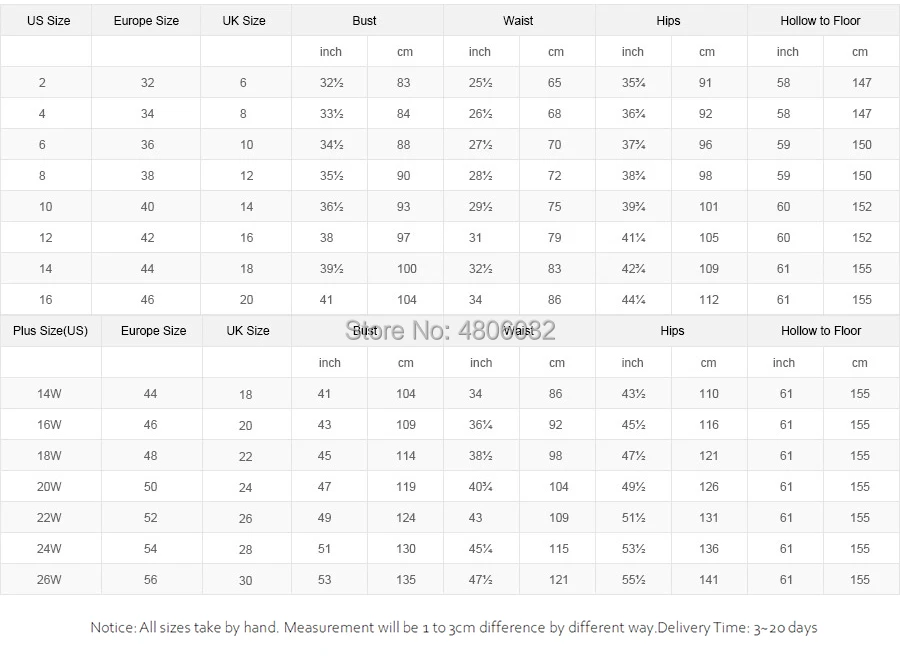Click the 20W size row label
The image size is (900, 660).
click(49, 487)
